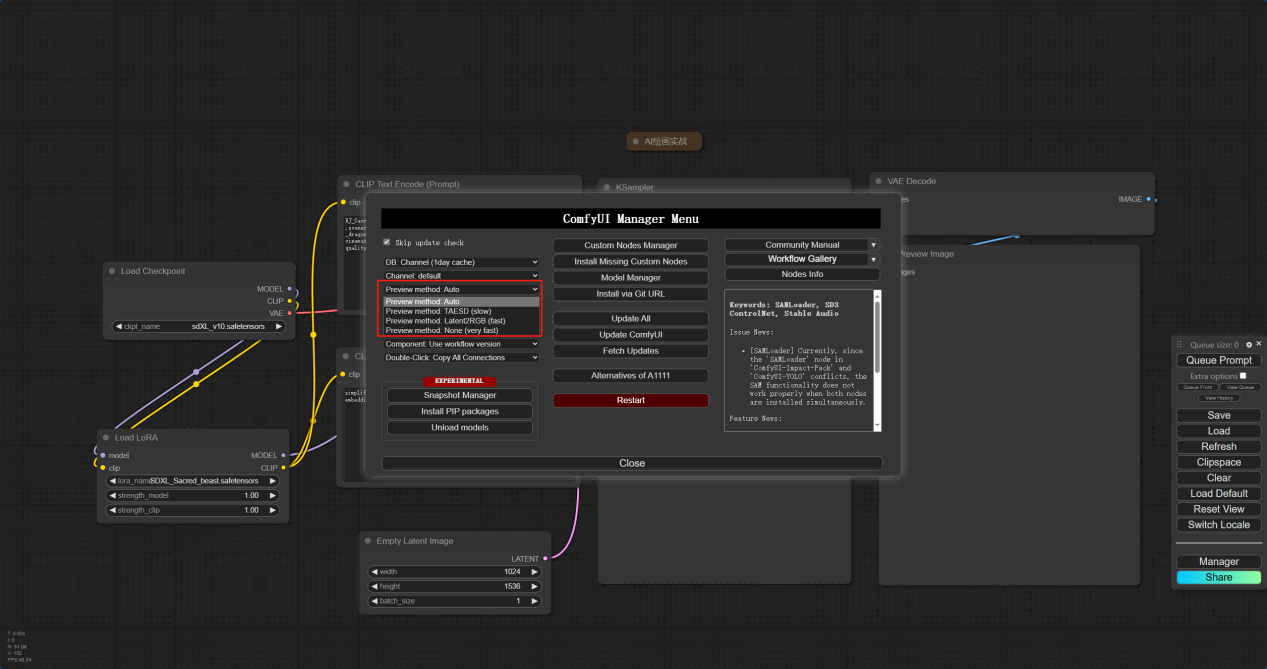The height and width of the screenshot is (669, 1267).
Task: Click Unload models button
Action: (x=460, y=427)
